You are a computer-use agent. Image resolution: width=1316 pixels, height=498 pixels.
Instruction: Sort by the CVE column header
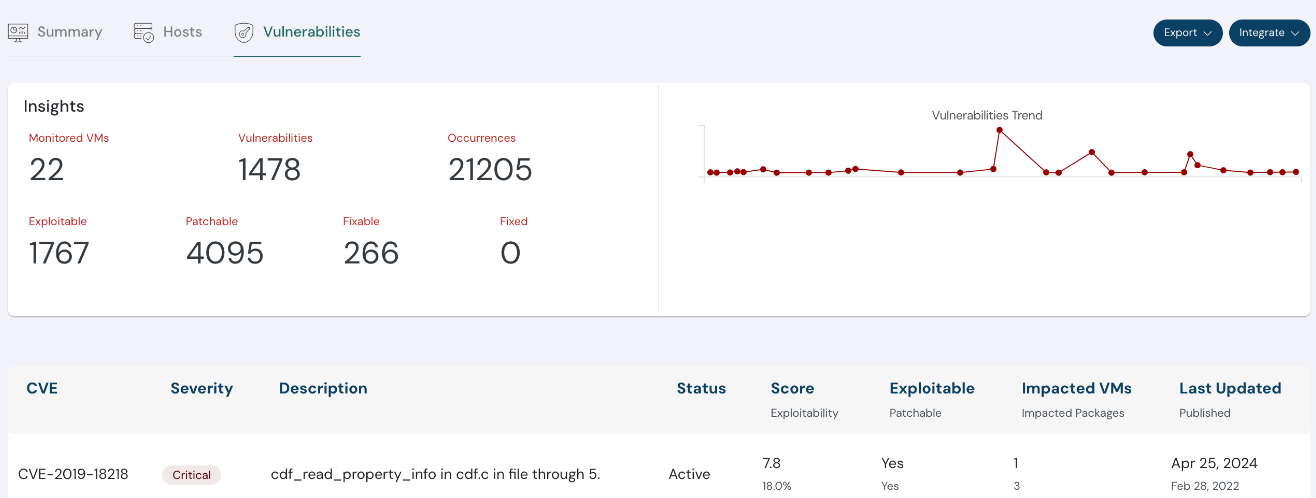coord(42,389)
